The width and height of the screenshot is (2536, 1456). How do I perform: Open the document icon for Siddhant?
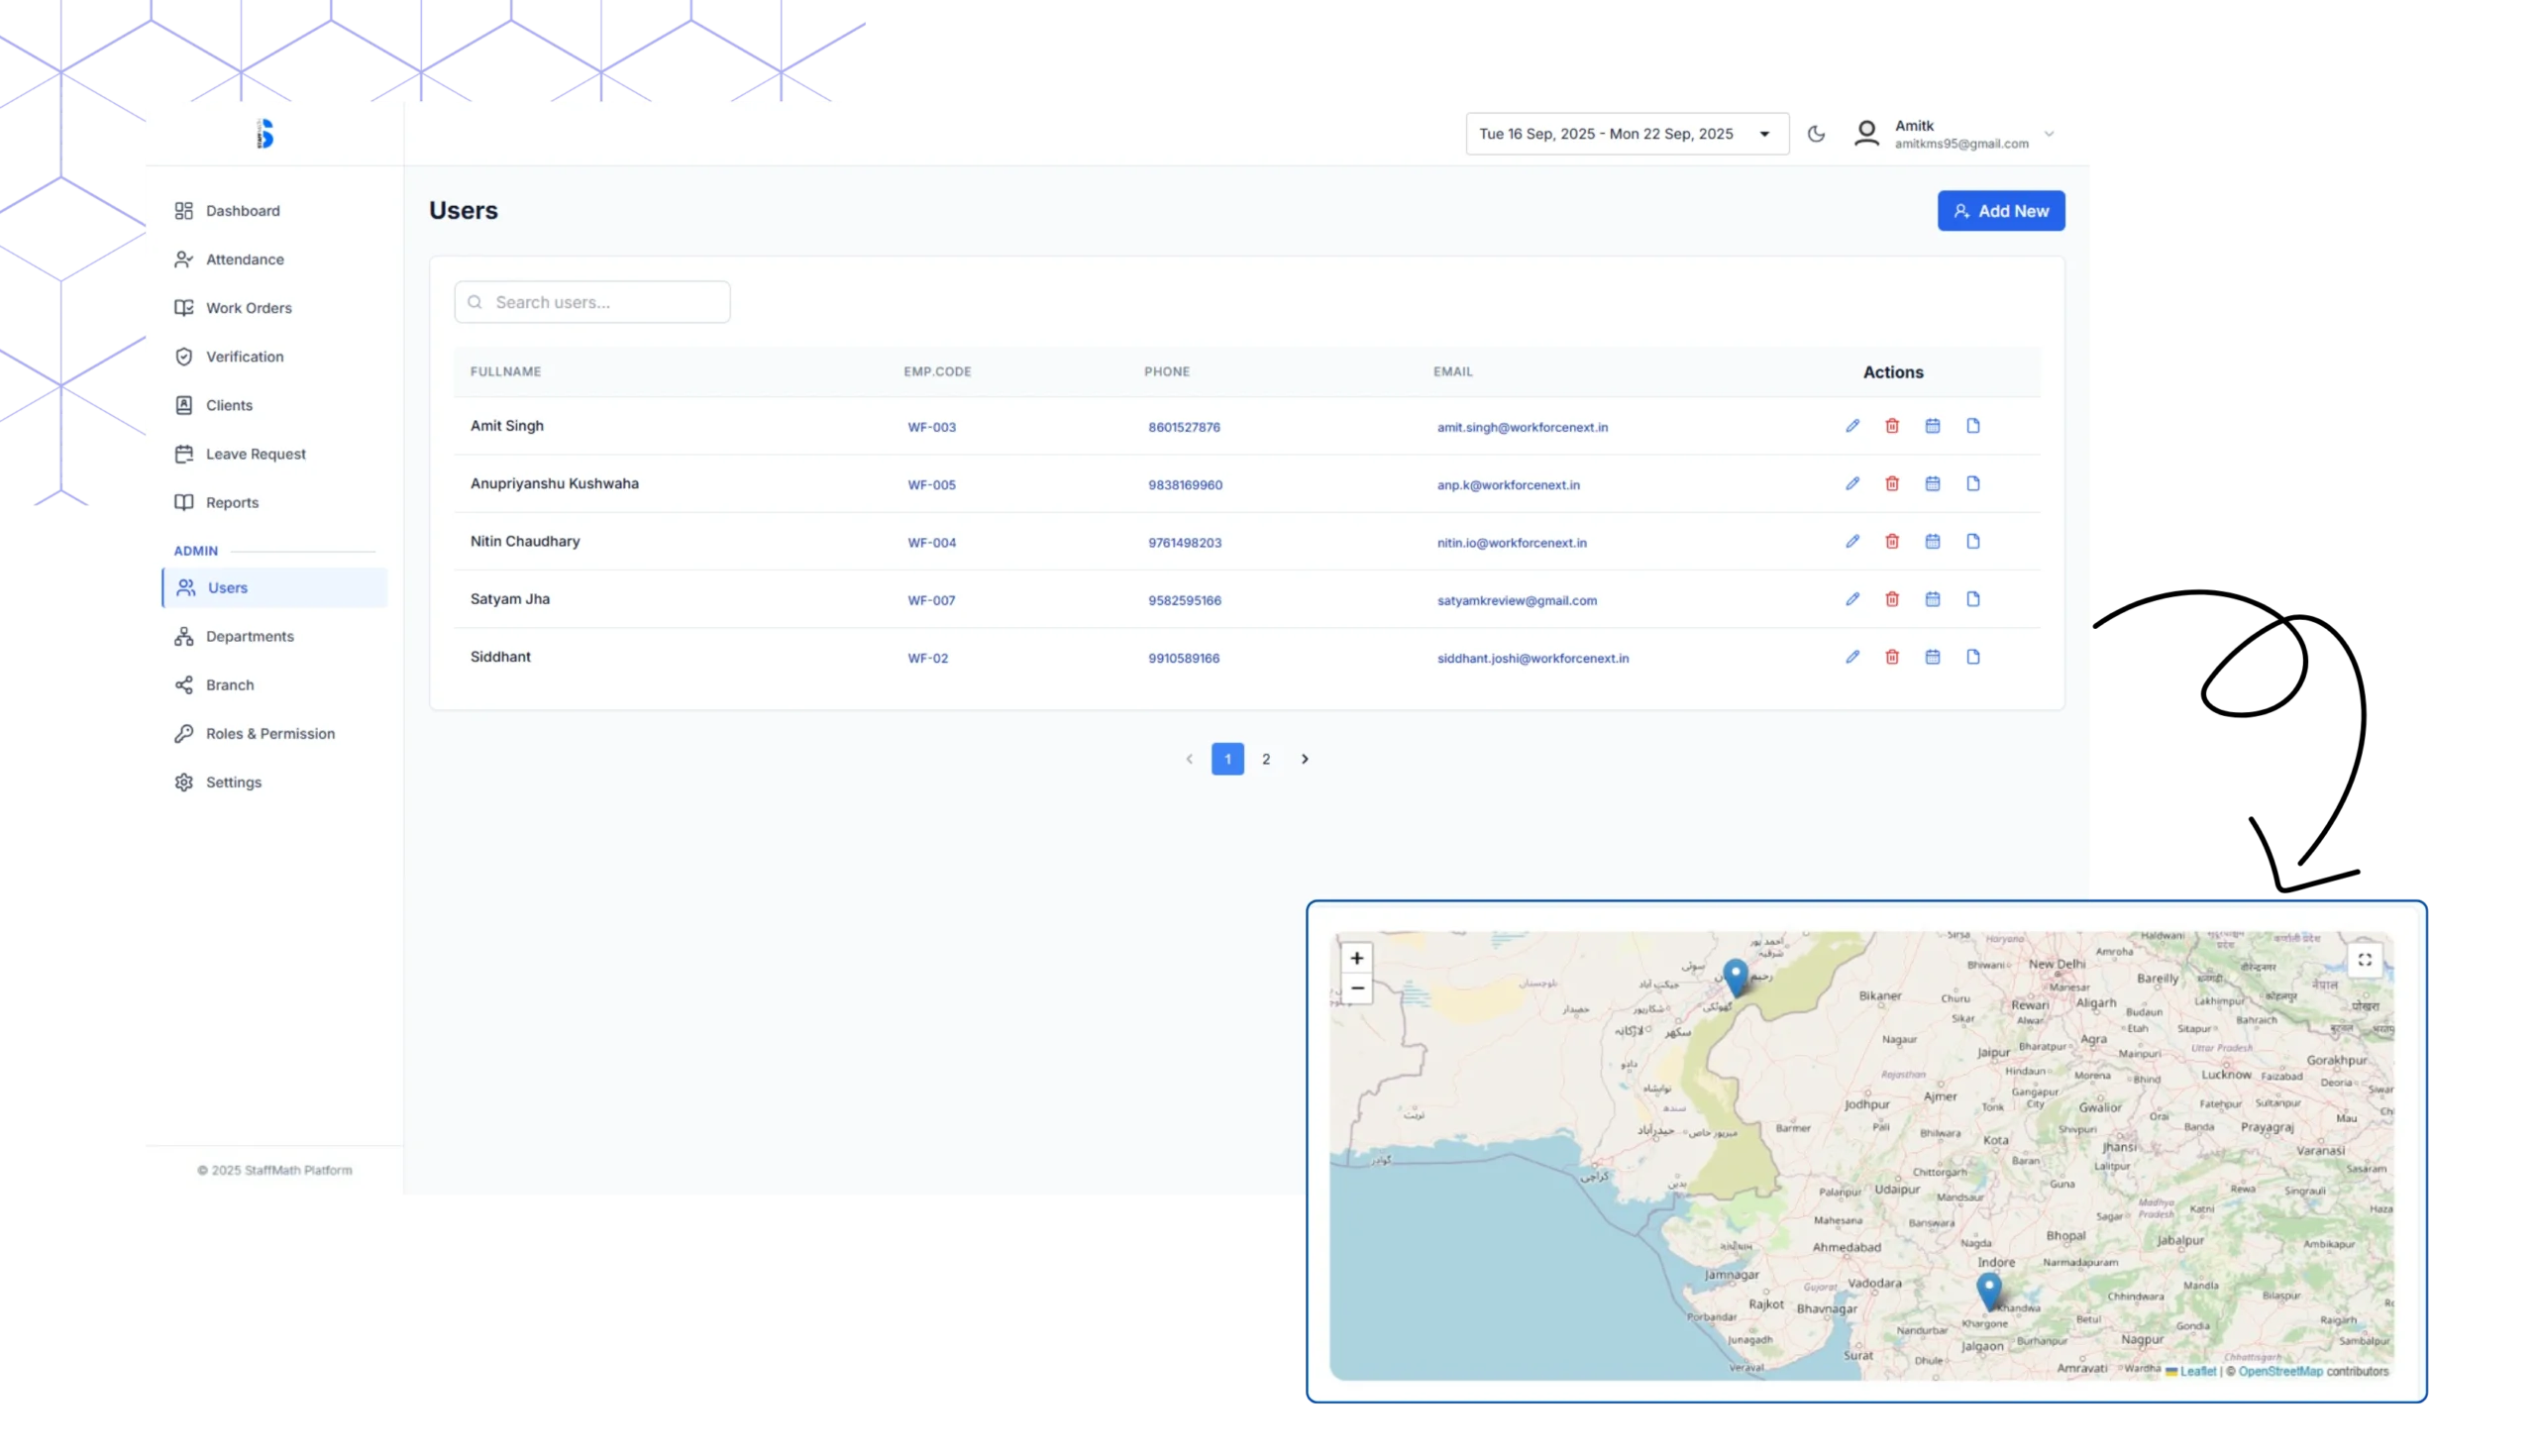[1973, 657]
